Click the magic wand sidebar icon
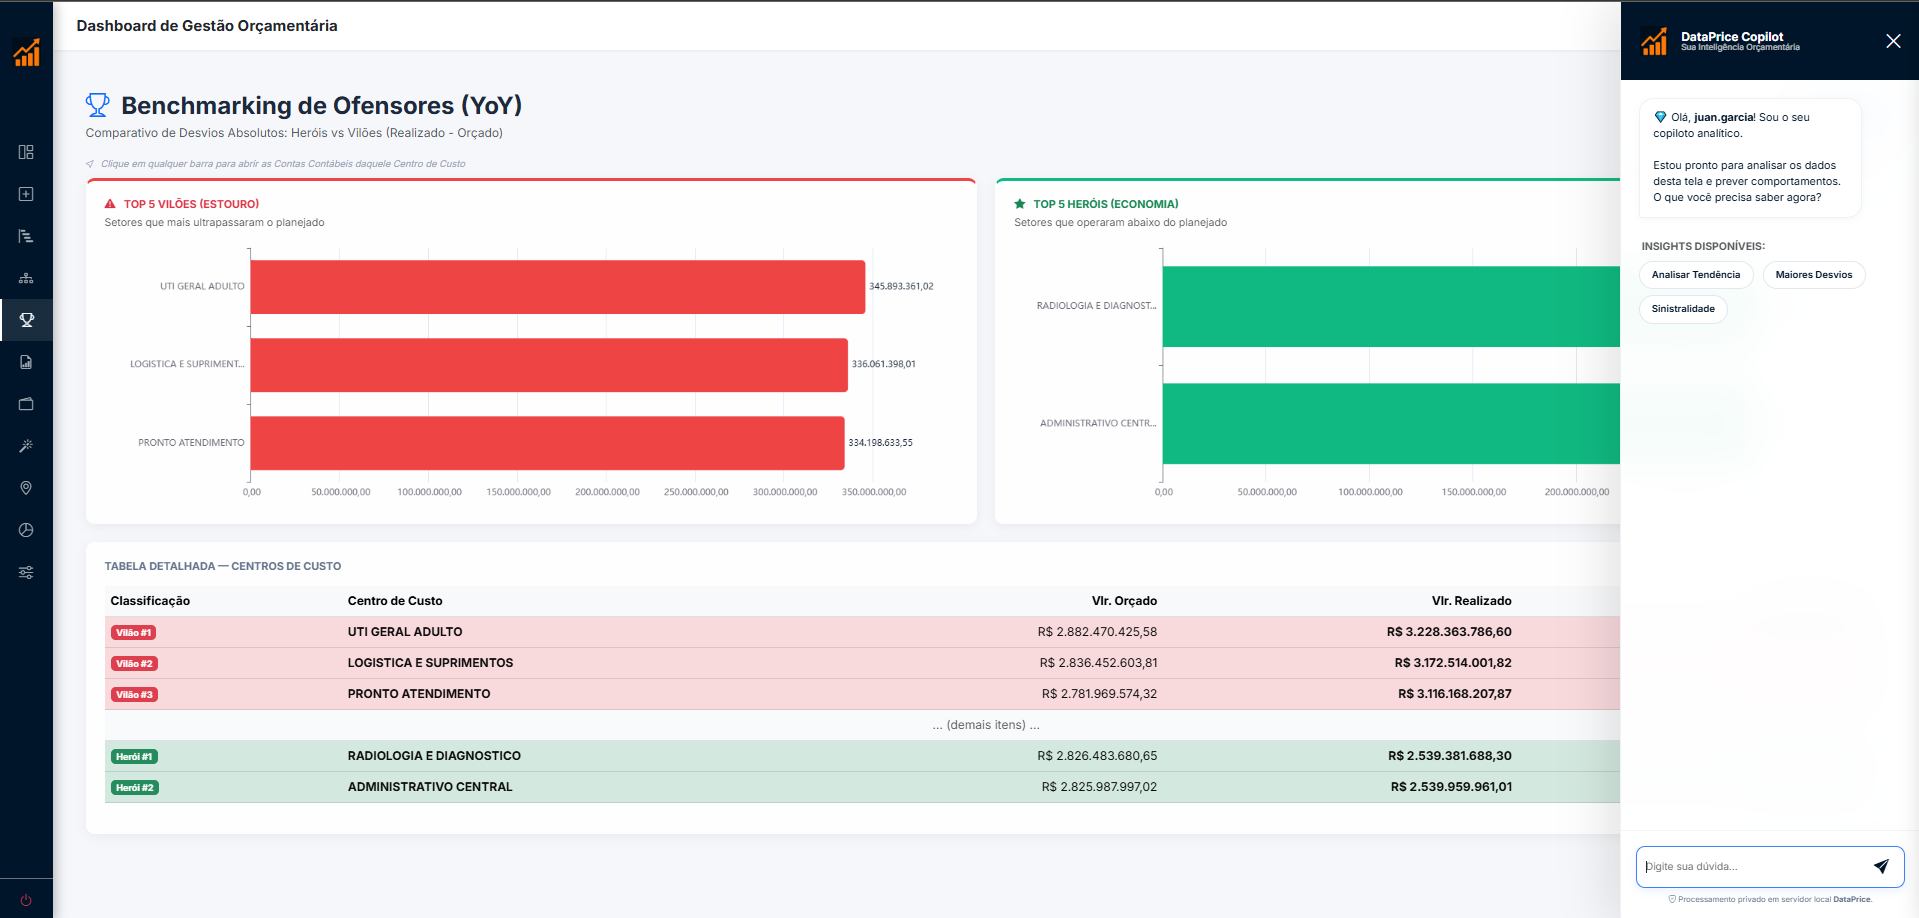 tap(27, 446)
